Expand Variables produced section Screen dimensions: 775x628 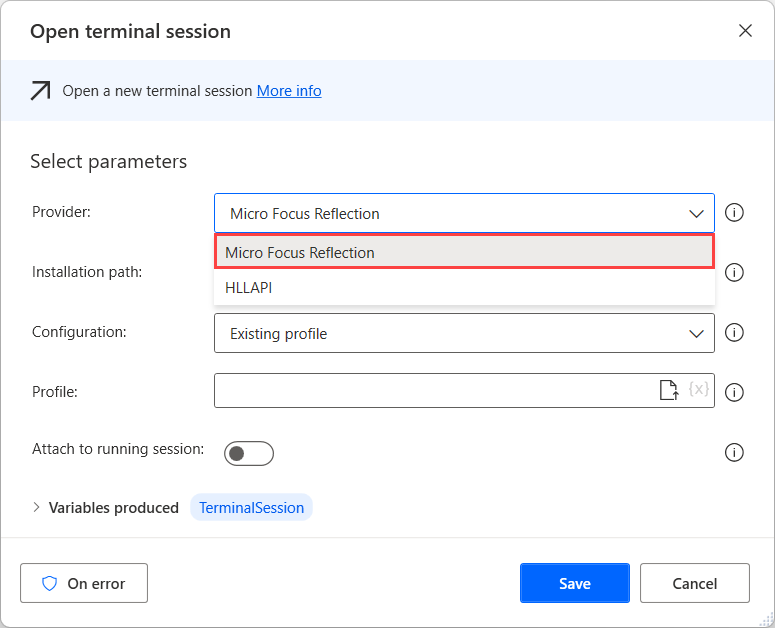[x=36, y=507]
